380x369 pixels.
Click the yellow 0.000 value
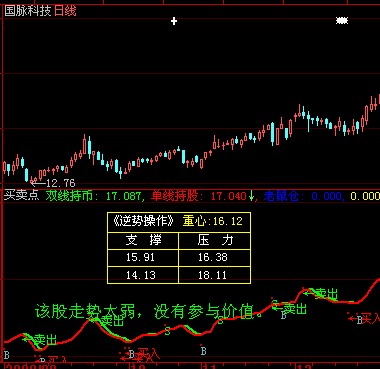365,196
